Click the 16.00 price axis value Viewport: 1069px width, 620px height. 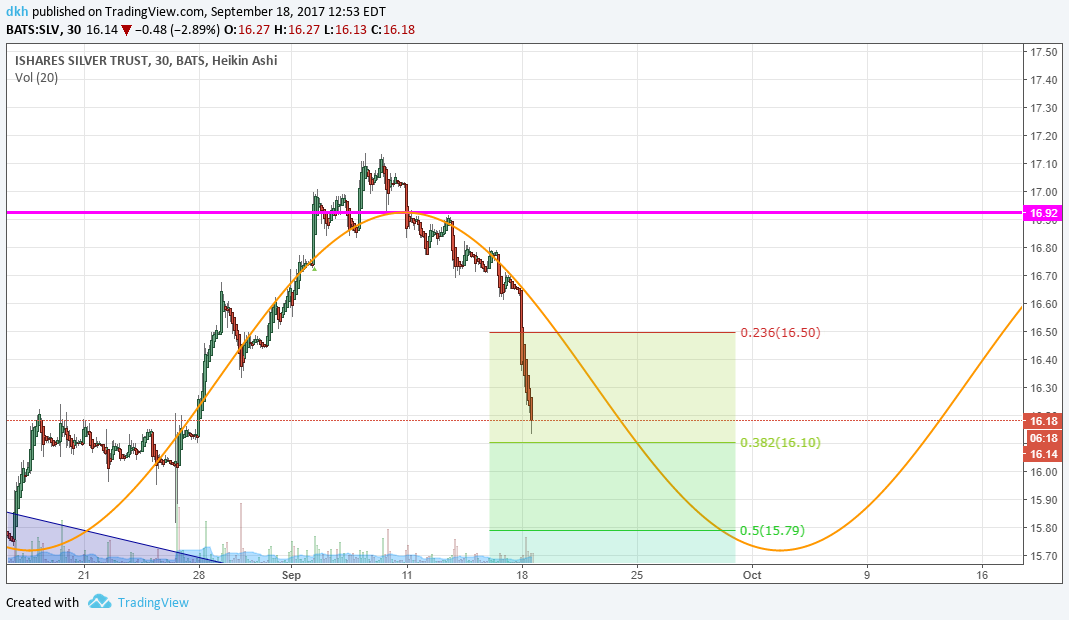[x=1044, y=472]
